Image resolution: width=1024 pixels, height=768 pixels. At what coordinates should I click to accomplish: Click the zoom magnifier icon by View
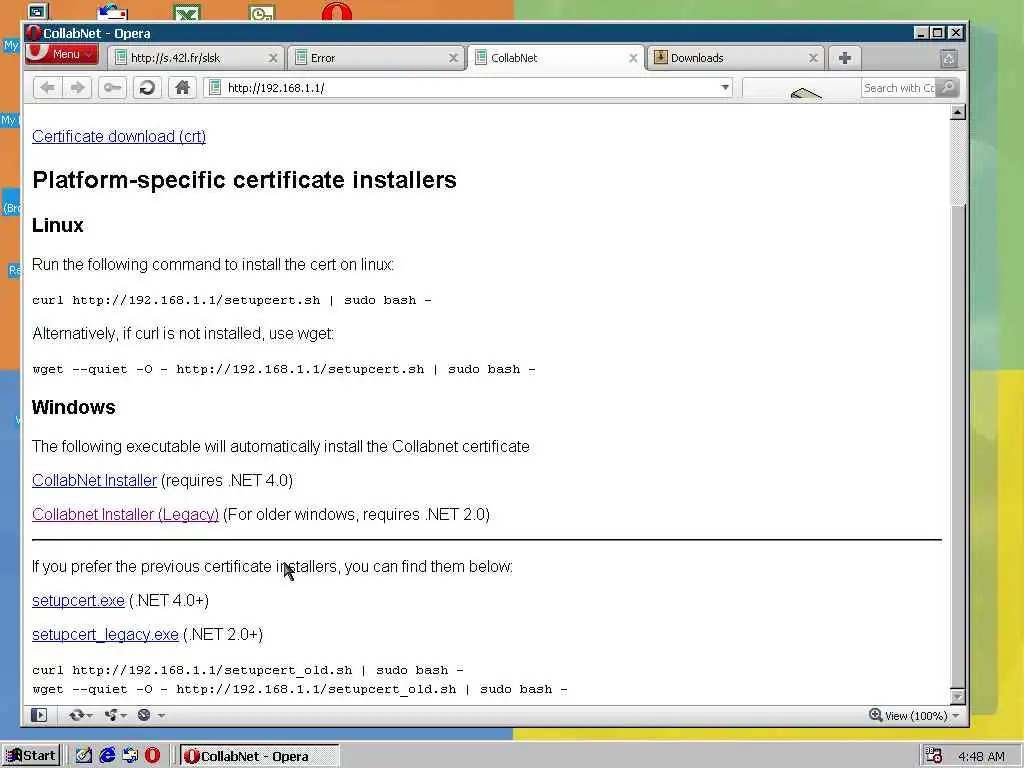click(875, 715)
